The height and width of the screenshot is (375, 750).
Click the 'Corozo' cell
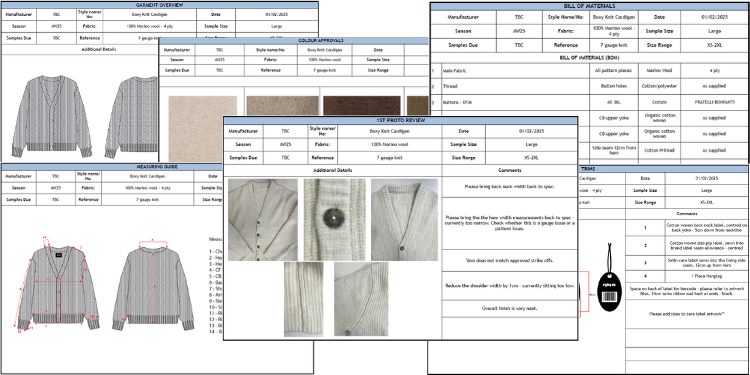click(660, 102)
